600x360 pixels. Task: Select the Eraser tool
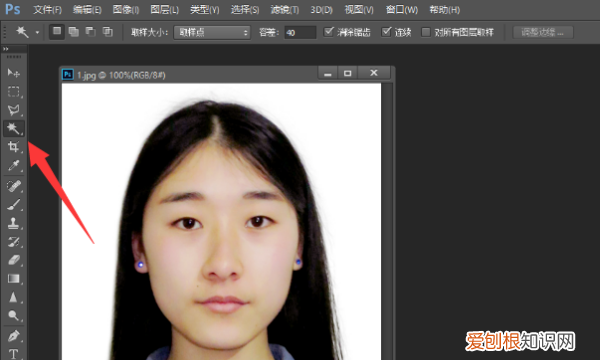[14, 260]
